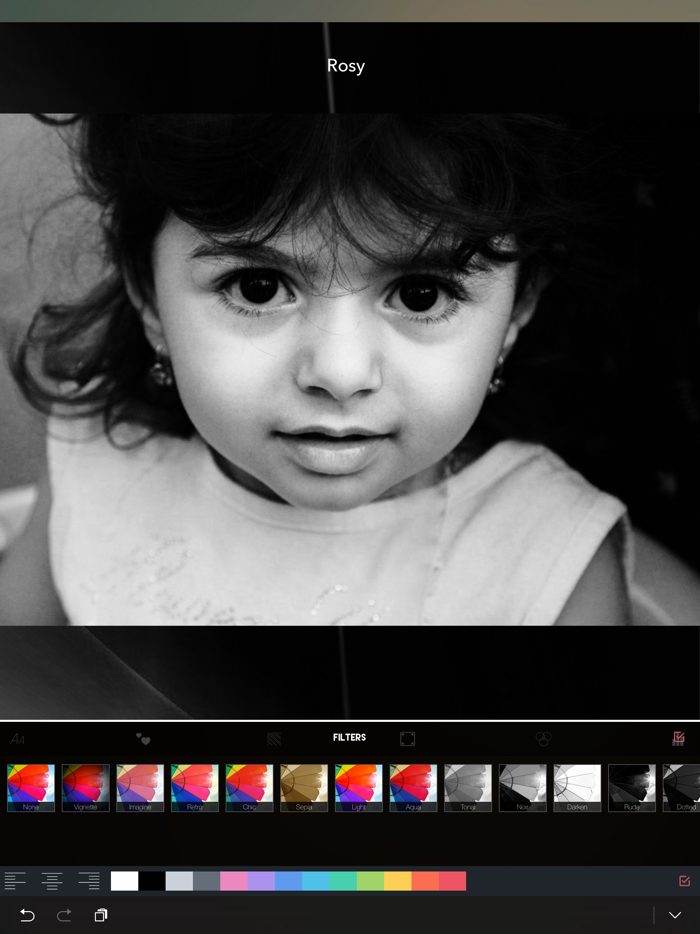Pick the light gray color swatch
This screenshot has width=700, height=934.
179,881
